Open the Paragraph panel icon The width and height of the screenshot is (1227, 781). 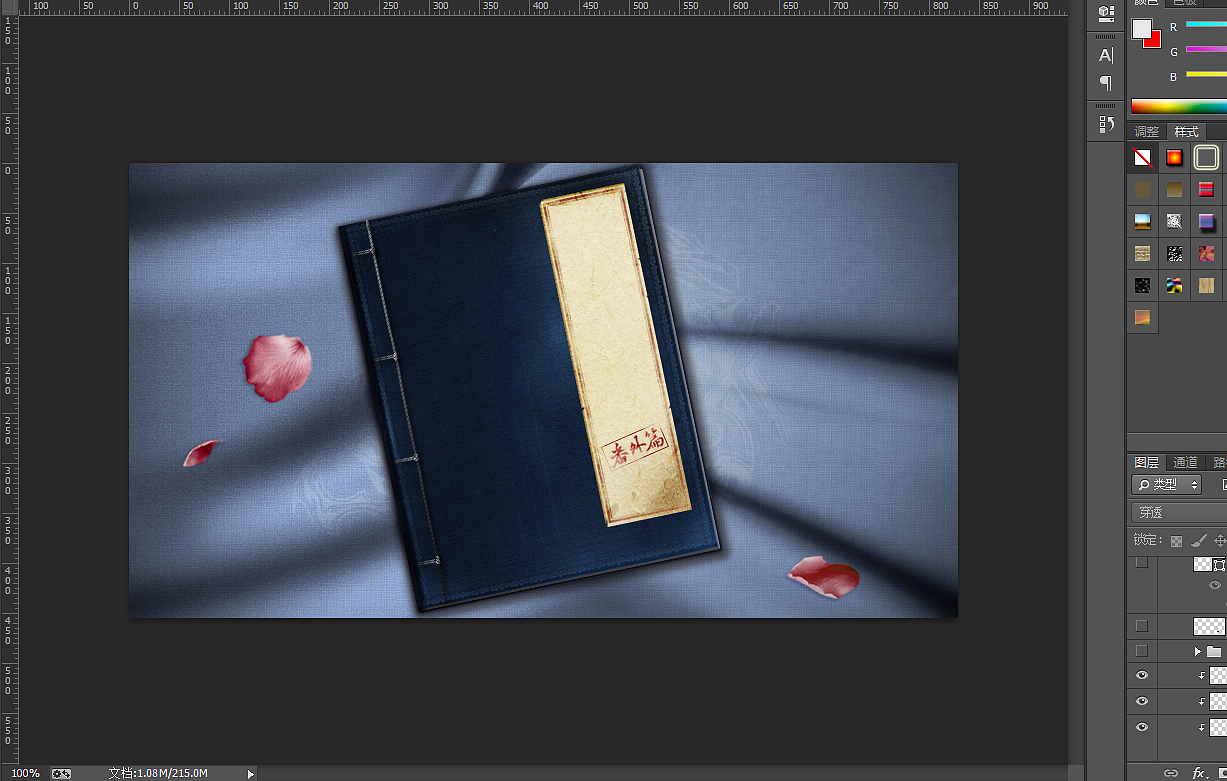(x=1106, y=82)
